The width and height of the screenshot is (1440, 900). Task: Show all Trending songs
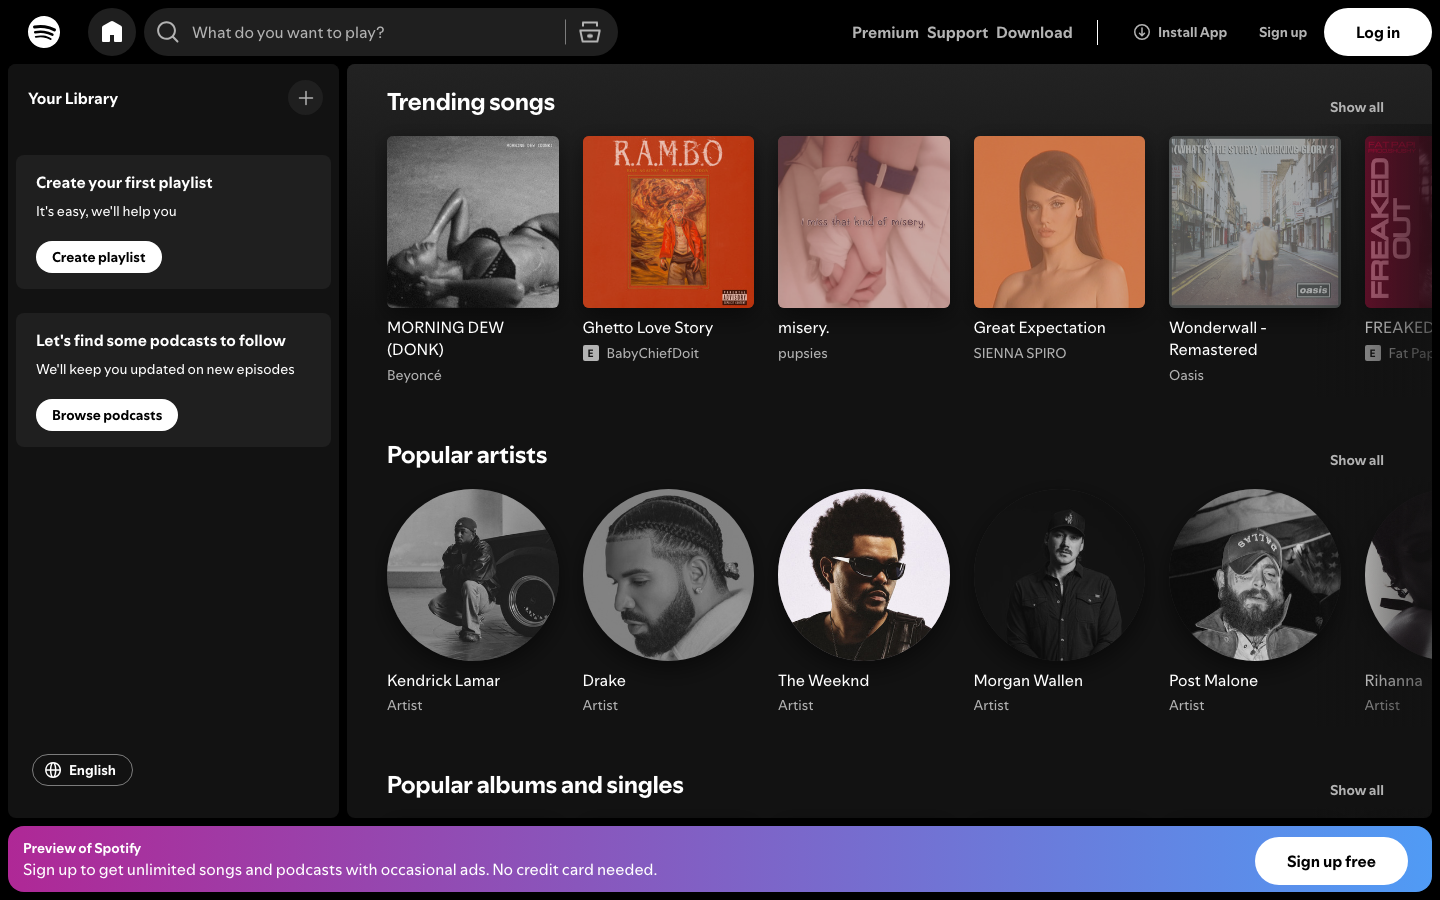click(1357, 107)
